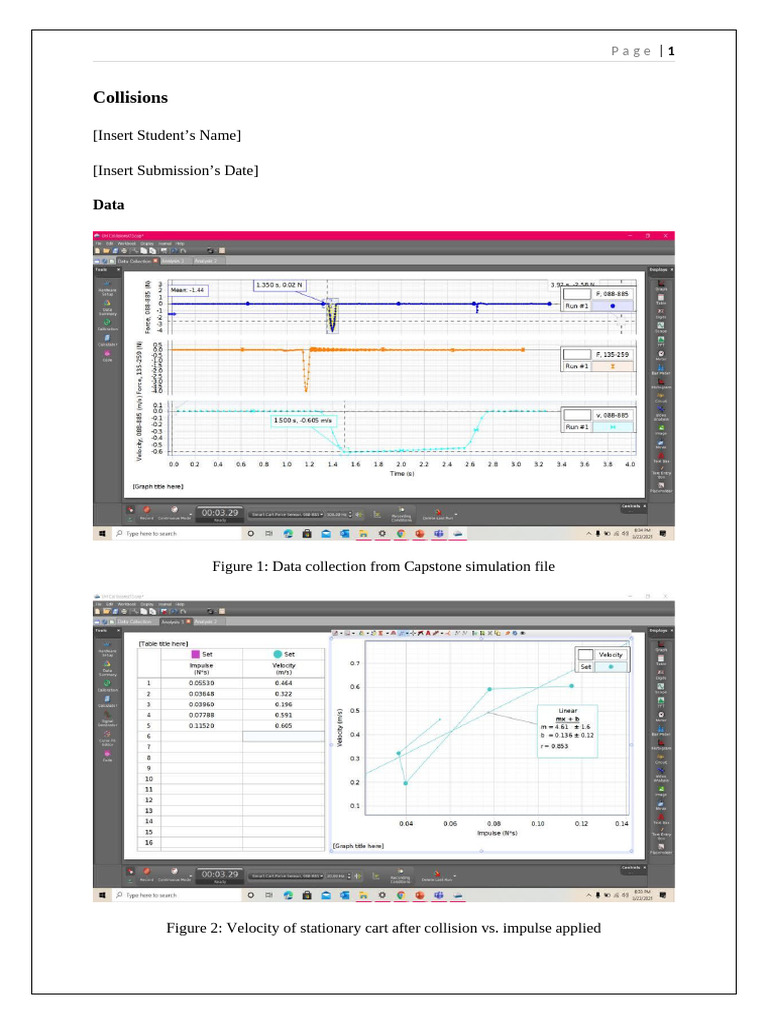Select Meter display icon in Figure 1
Image resolution: width=768 pixels, height=1024 pixels.
pyautogui.click(x=661, y=355)
